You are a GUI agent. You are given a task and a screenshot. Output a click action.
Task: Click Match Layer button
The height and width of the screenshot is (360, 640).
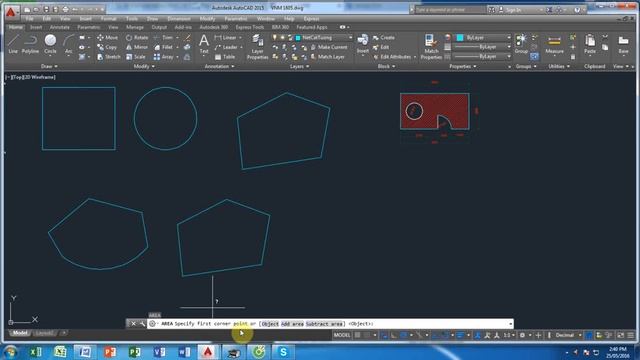coord(327,57)
